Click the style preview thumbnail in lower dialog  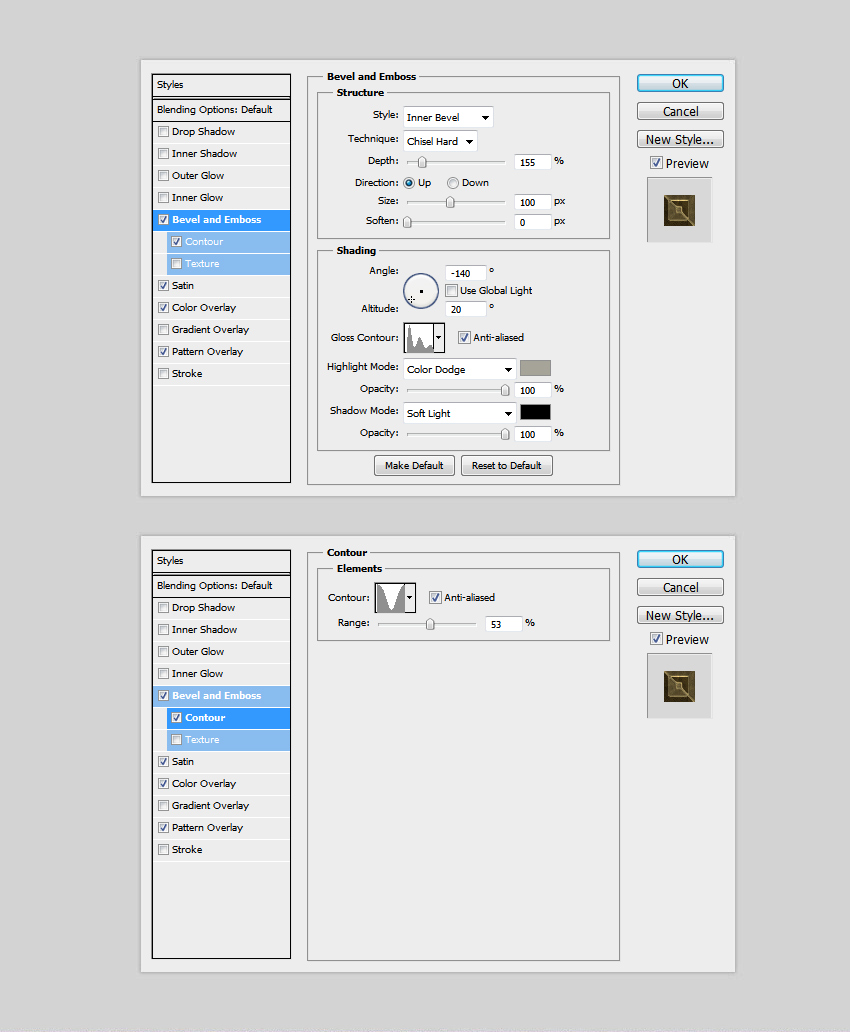(679, 686)
